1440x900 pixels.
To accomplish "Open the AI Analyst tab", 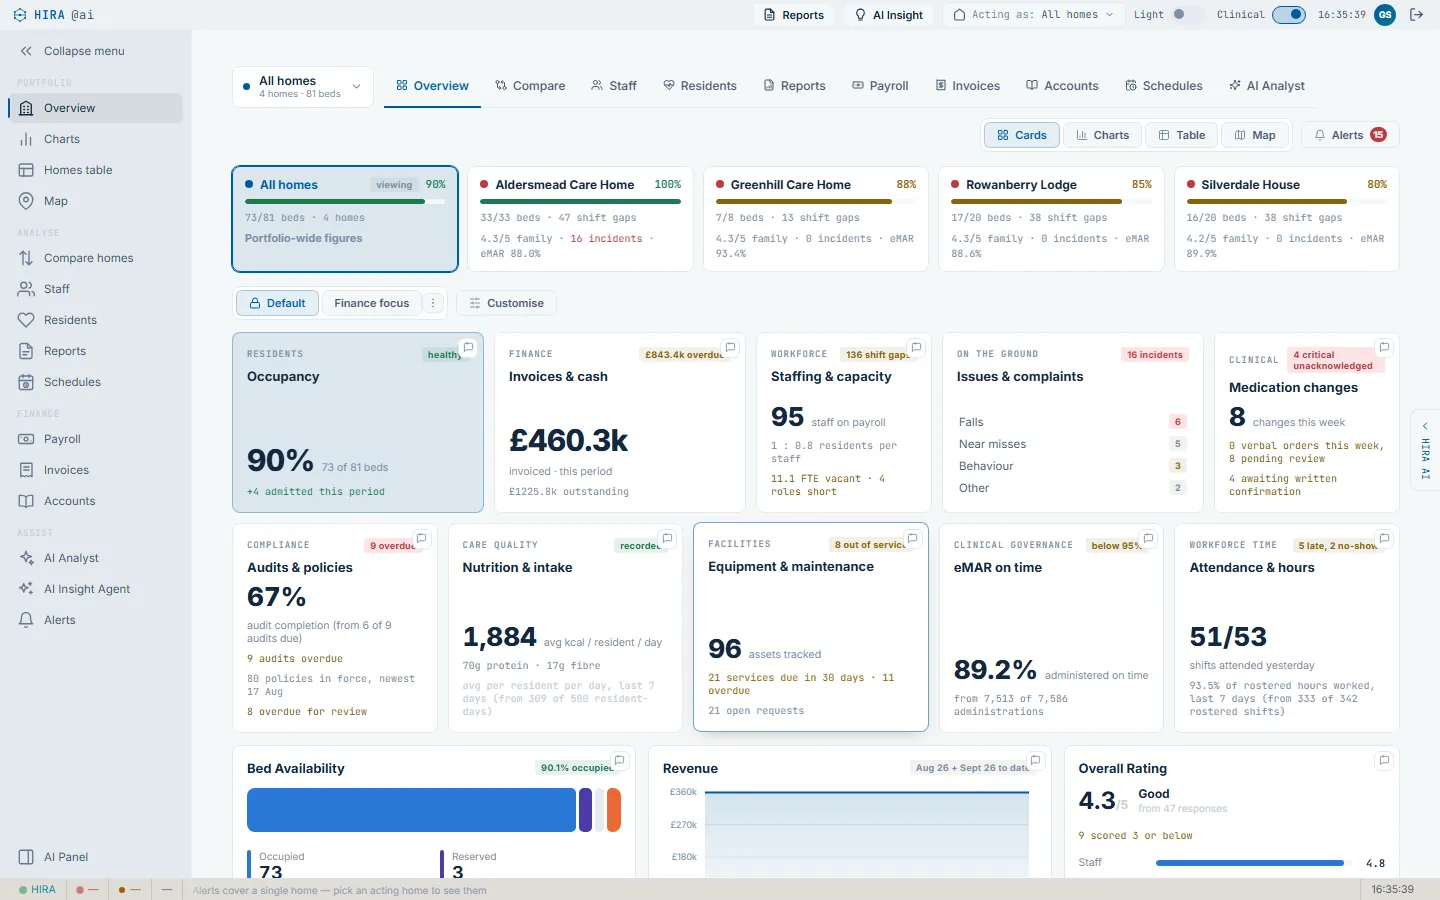I will pos(1267,86).
